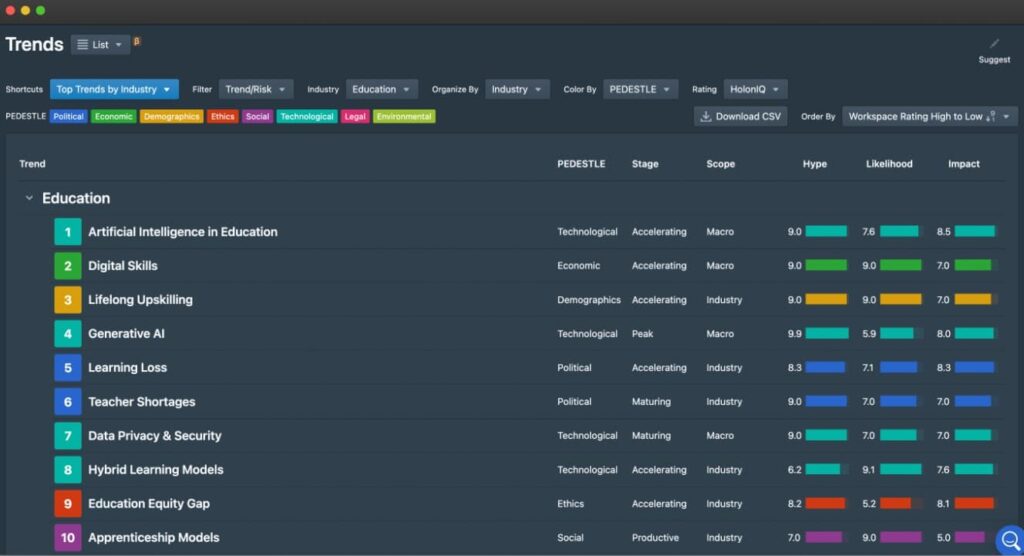Toggle the Environmental PEDESTLE tag
Image resolution: width=1024 pixels, height=556 pixels.
tap(404, 117)
